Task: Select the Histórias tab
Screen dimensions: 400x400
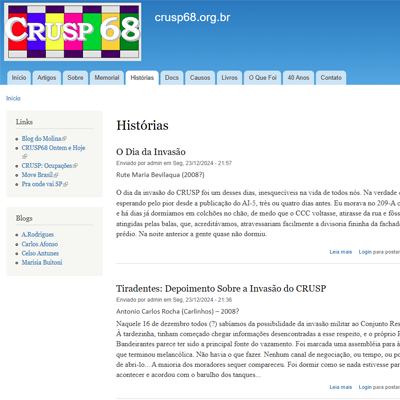Action: click(x=142, y=78)
